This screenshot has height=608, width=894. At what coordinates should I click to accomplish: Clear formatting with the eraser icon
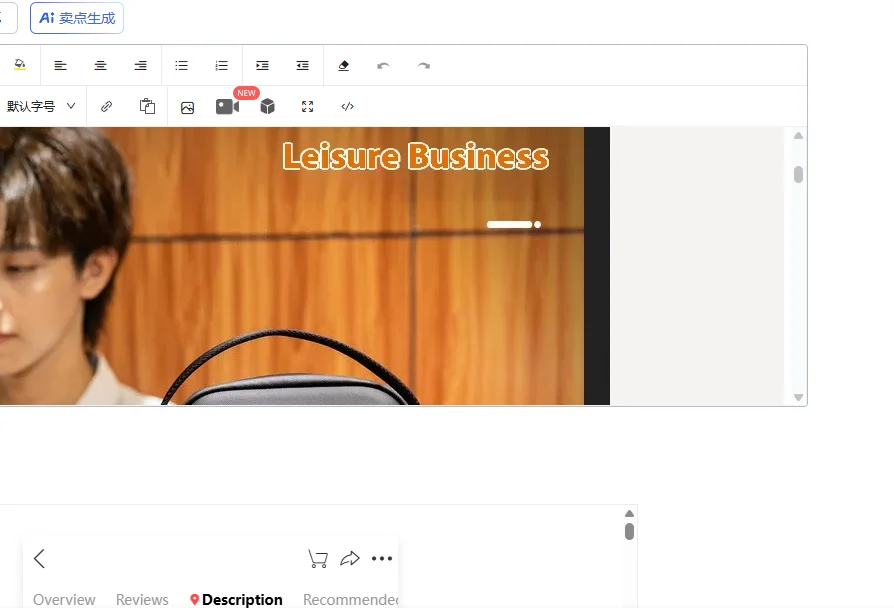(x=343, y=65)
